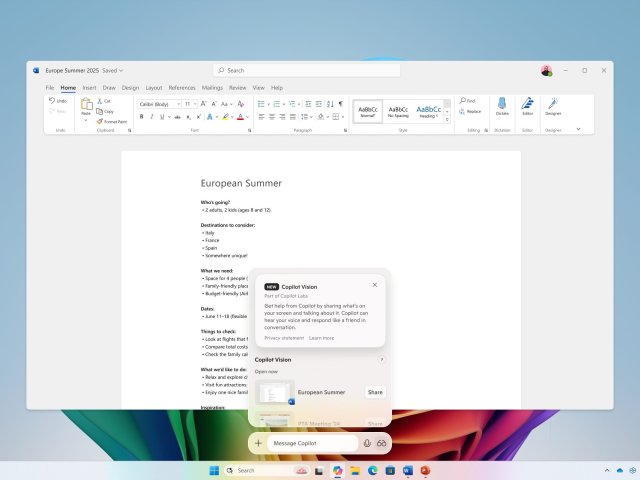This screenshot has height=480, width=640.
Task: Choose text highlight color
Action: click(x=225, y=117)
